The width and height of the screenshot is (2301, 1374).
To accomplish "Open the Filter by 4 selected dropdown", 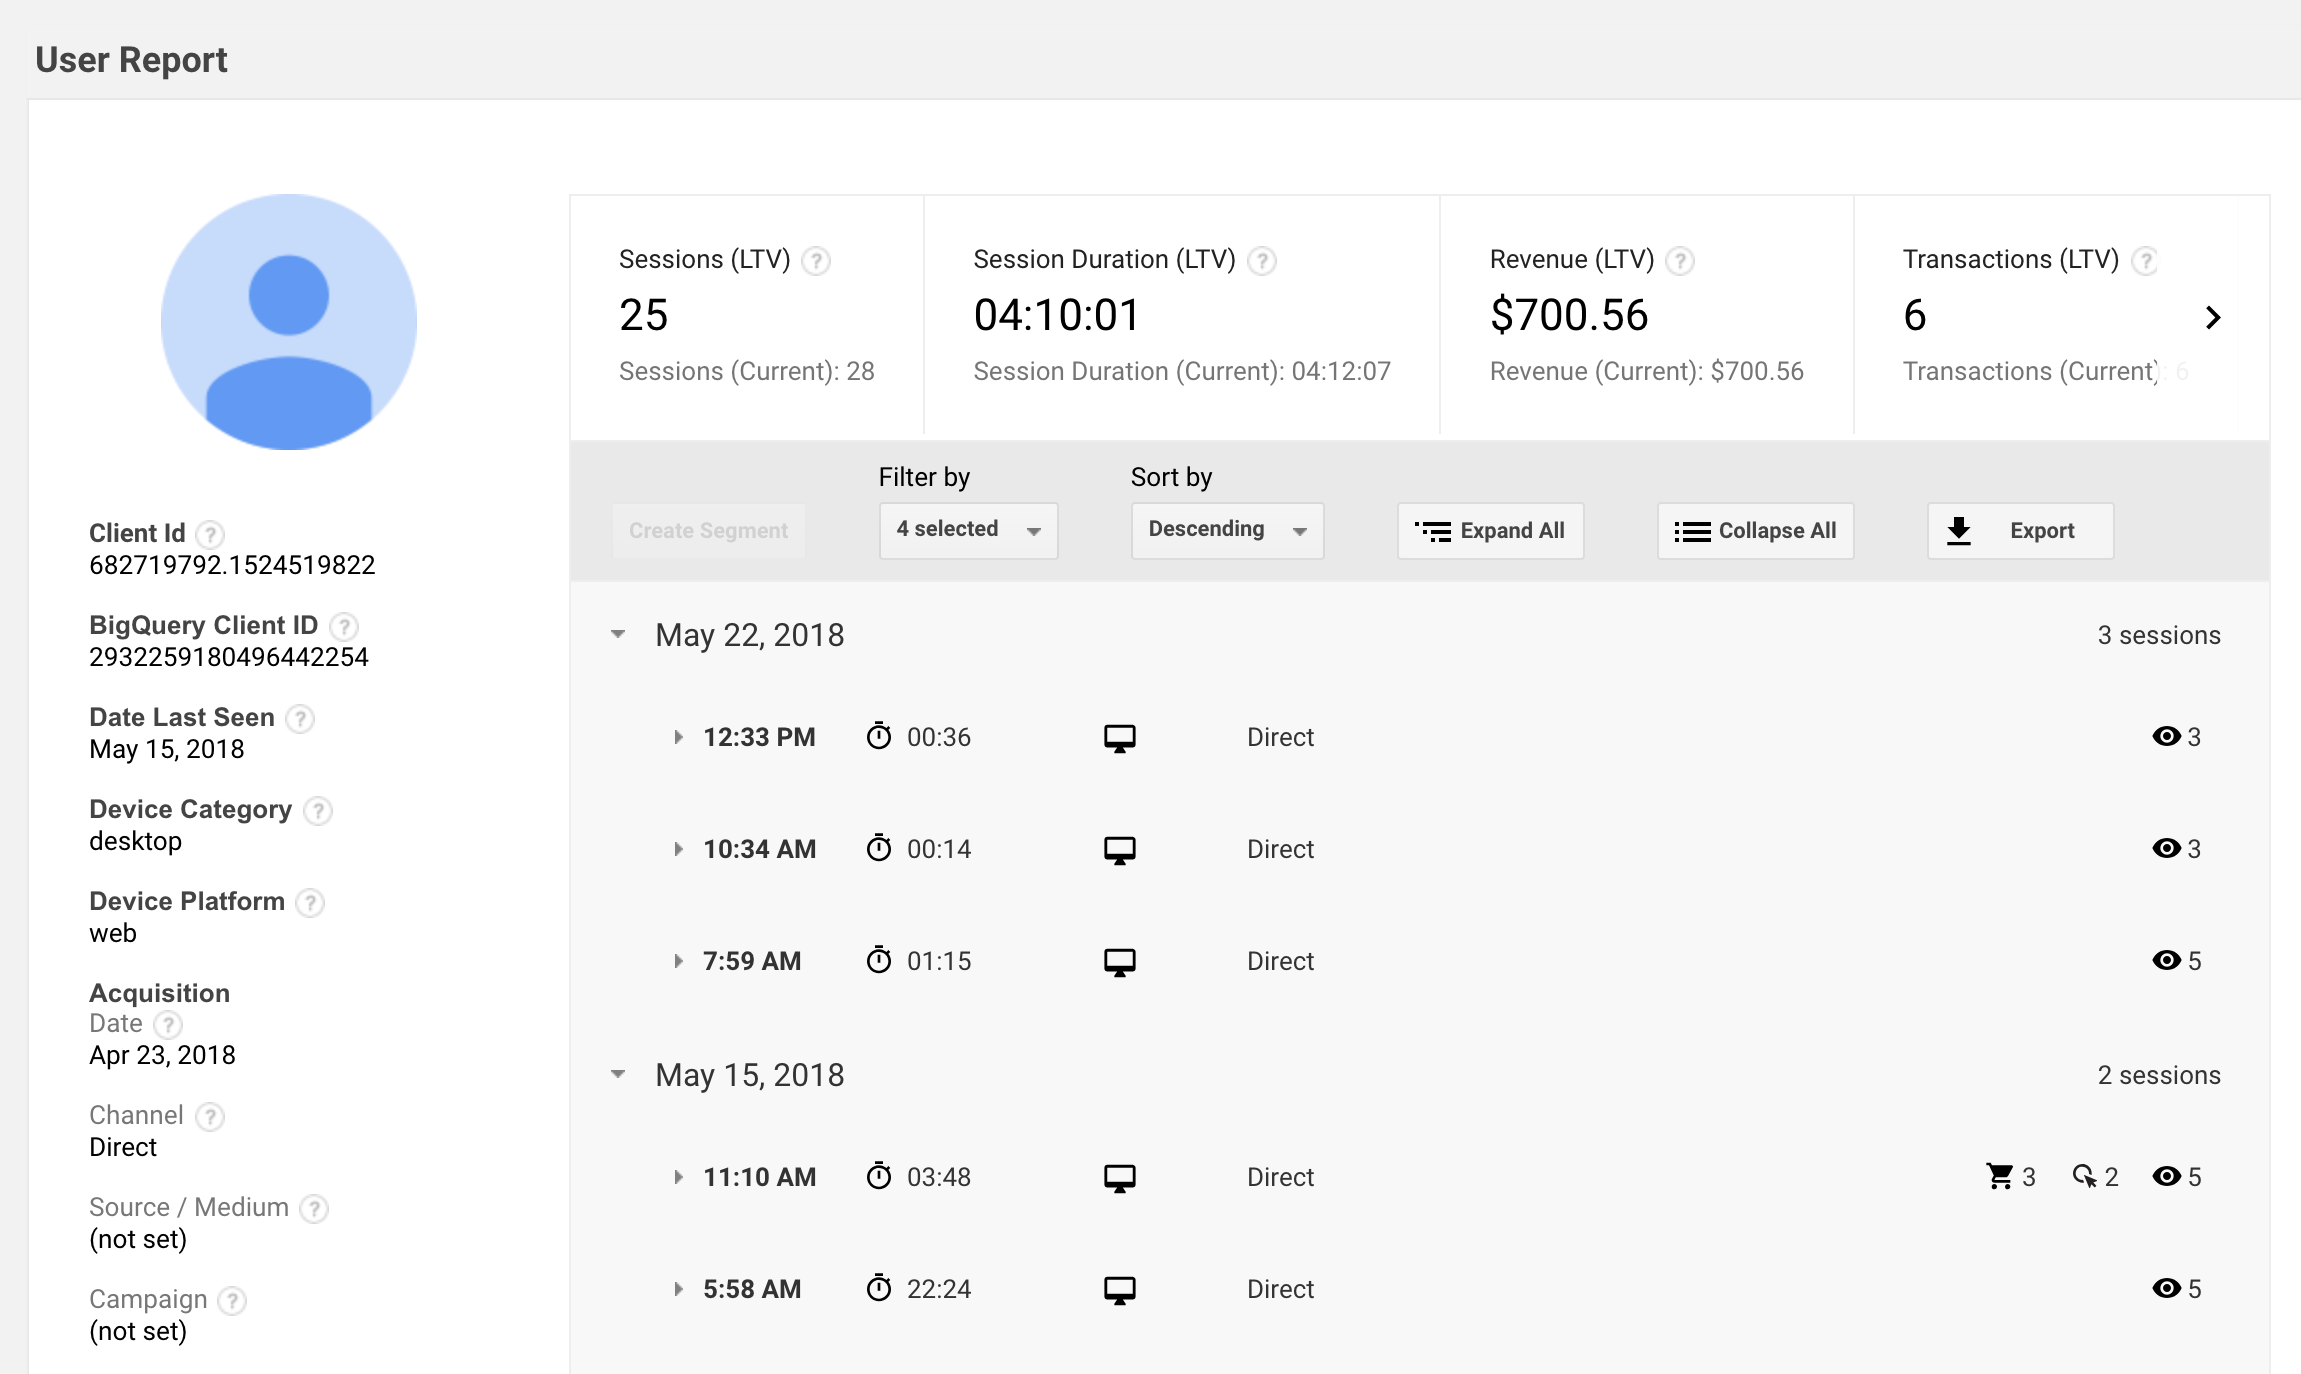I will (x=967, y=530).
